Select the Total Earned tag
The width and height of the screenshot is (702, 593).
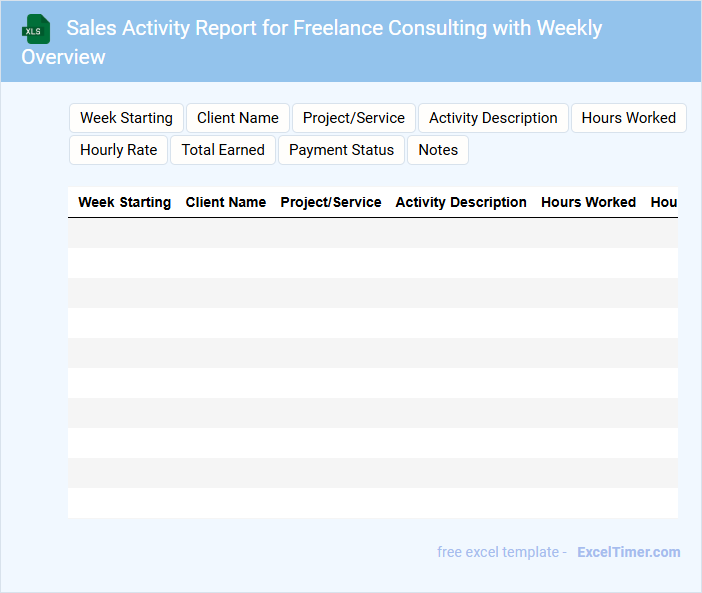223,150
